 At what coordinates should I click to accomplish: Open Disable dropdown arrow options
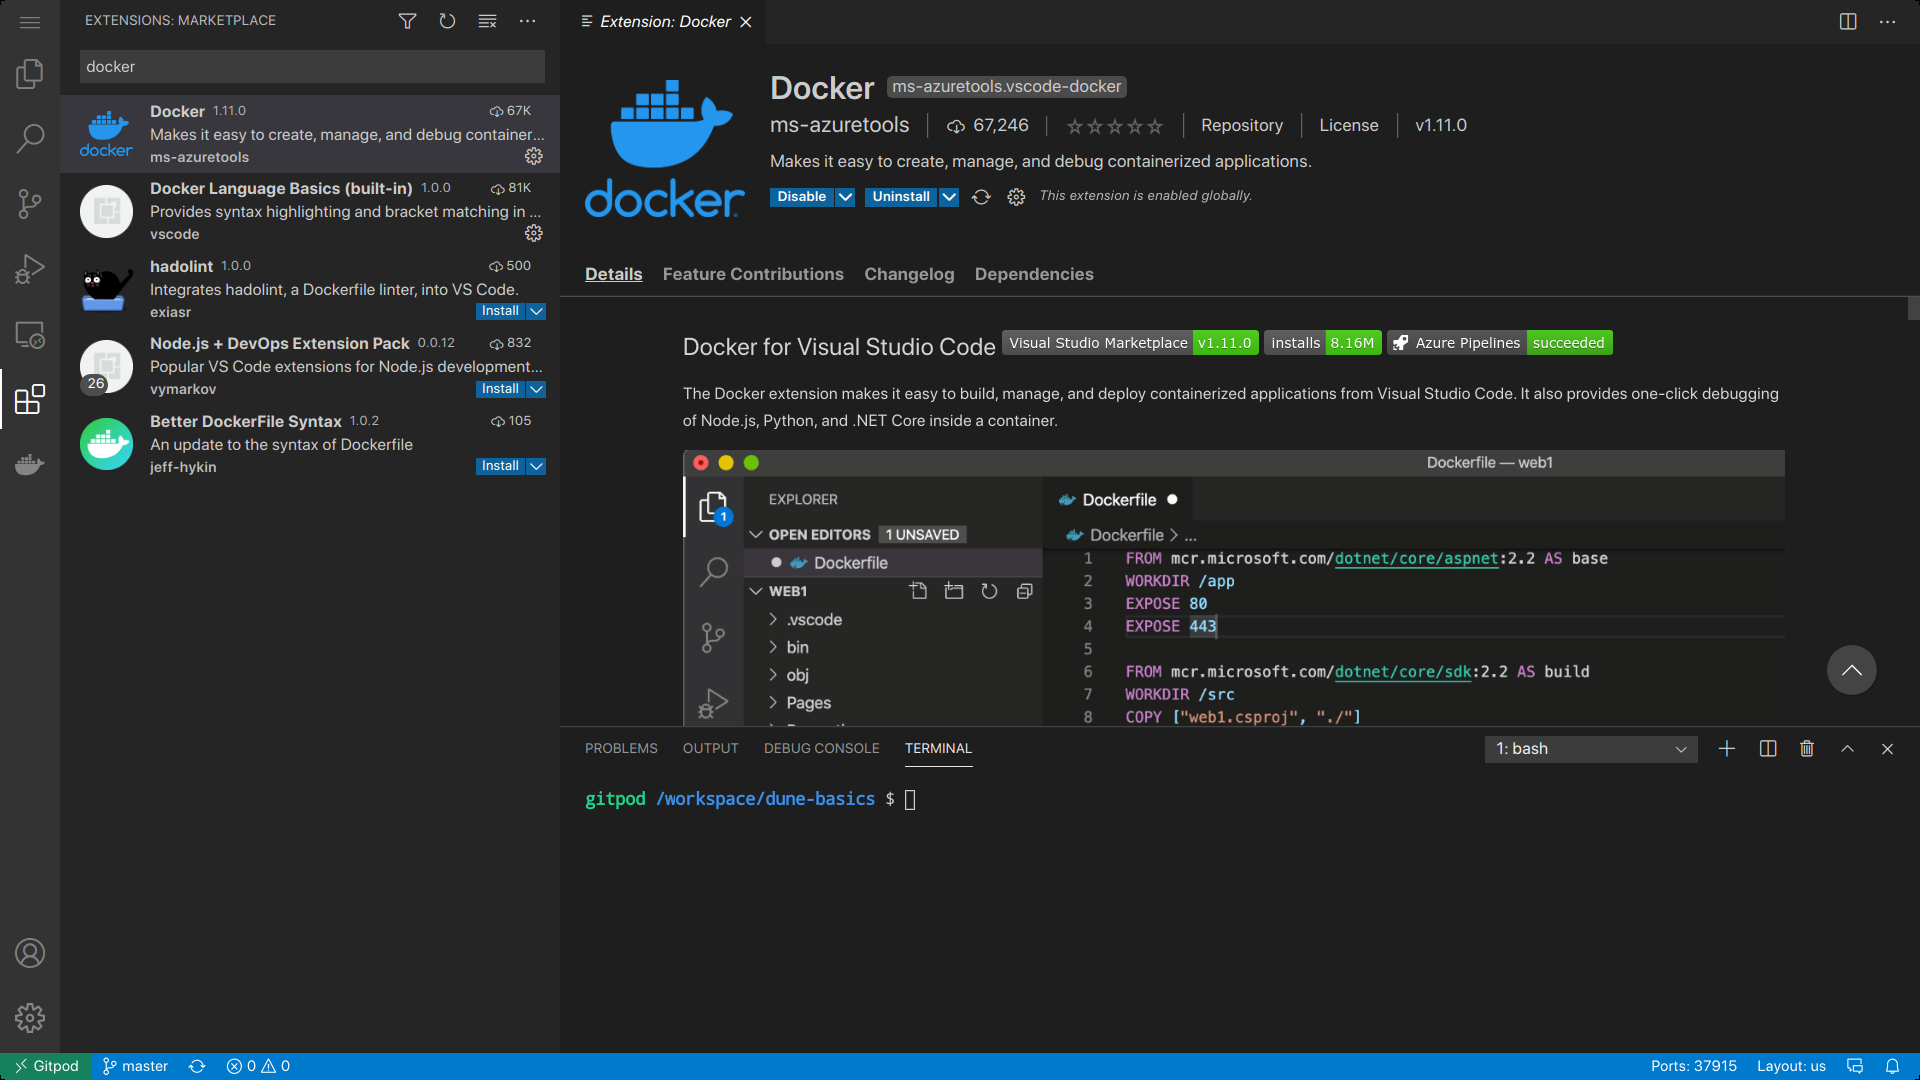point(845,196)
